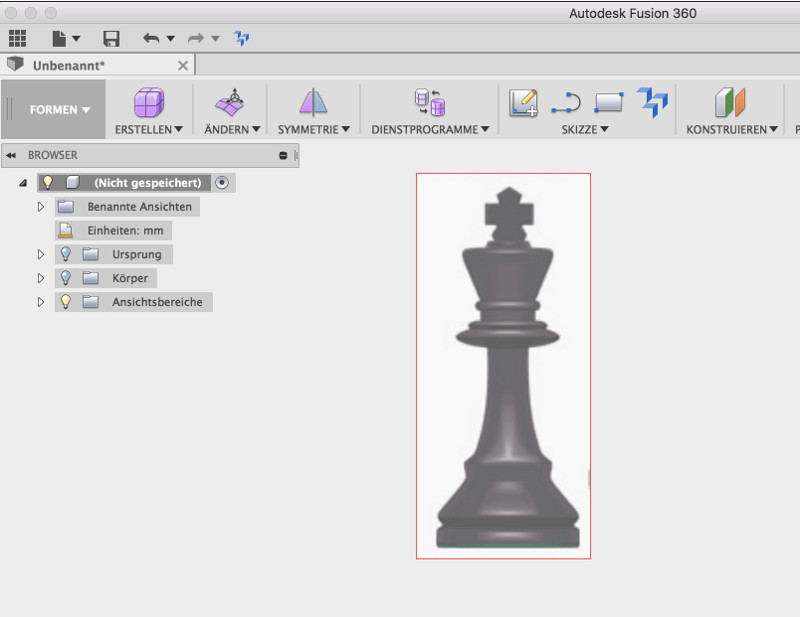
Task: Toggle visibility lightbulb for Ursprung
Action: pyautogui.click(x=66, y=254)
